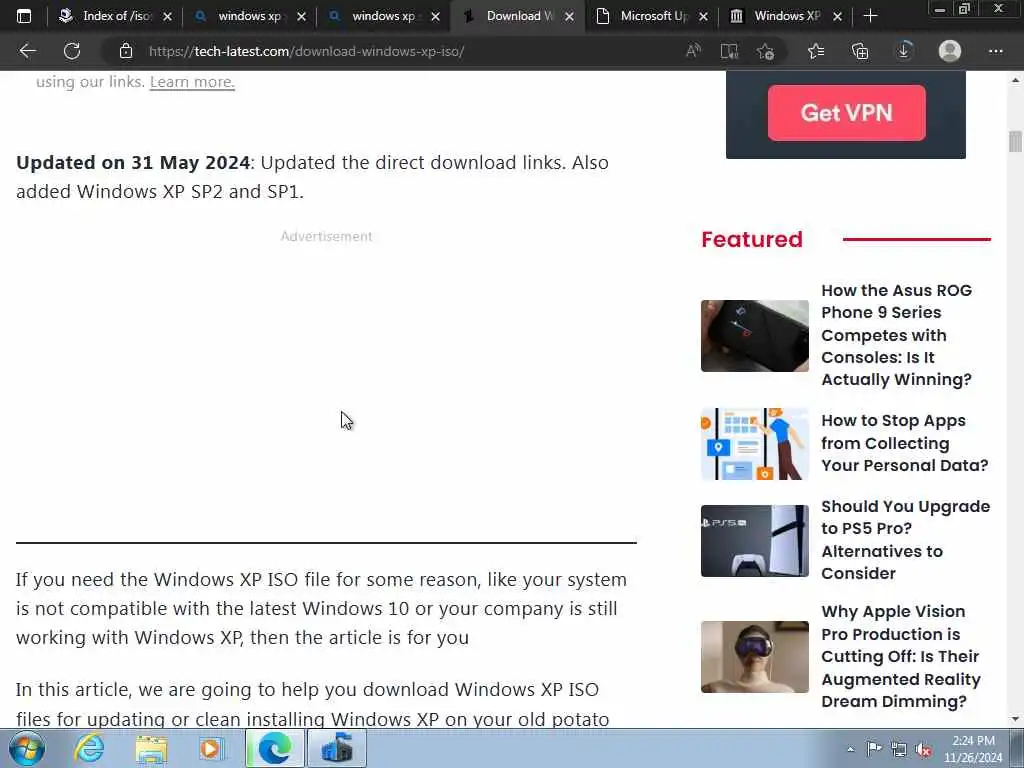Click the PS5 console thumbnail
Screen dimensions: 1024x768
click(754, 541)
